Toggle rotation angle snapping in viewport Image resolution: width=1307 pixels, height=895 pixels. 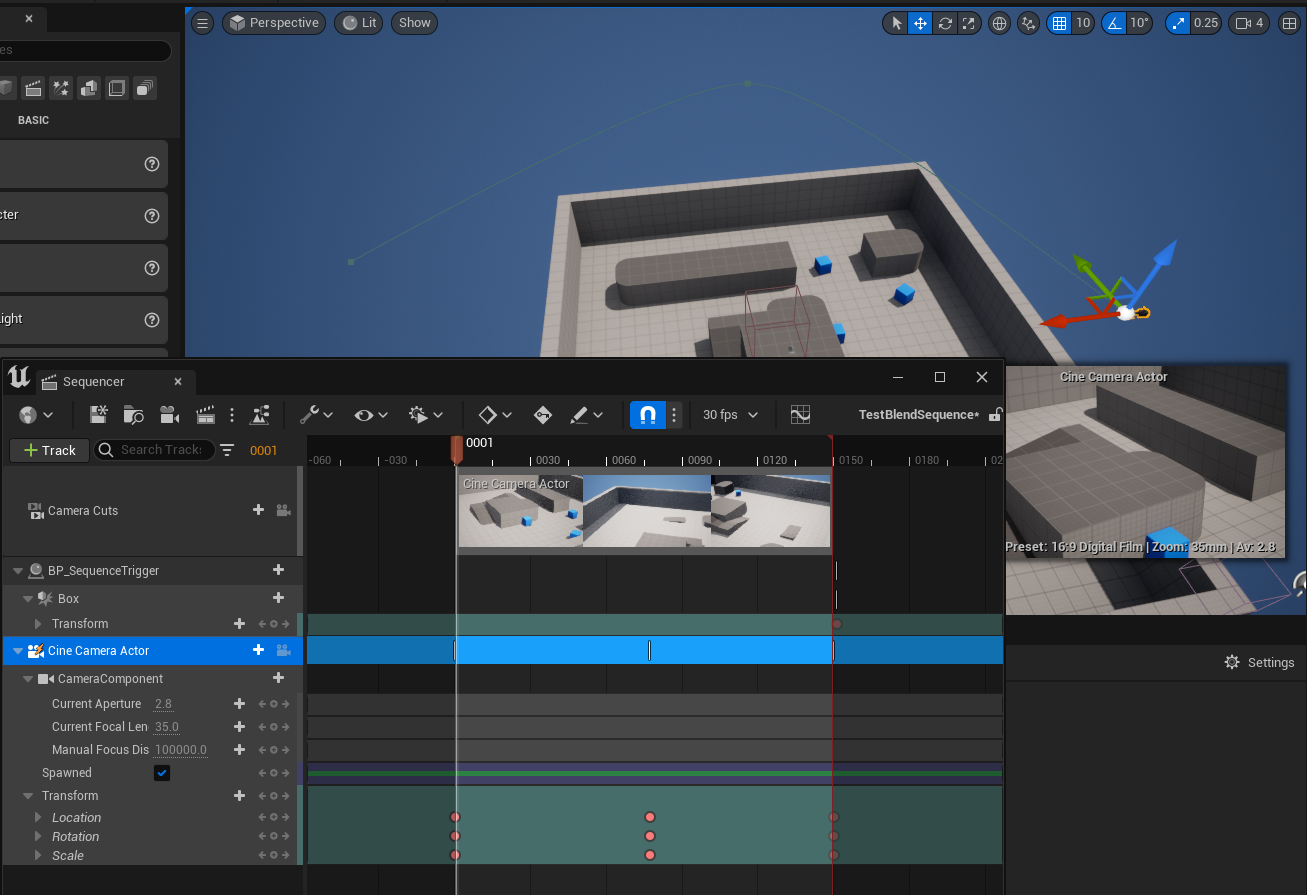coord(1115,23)
